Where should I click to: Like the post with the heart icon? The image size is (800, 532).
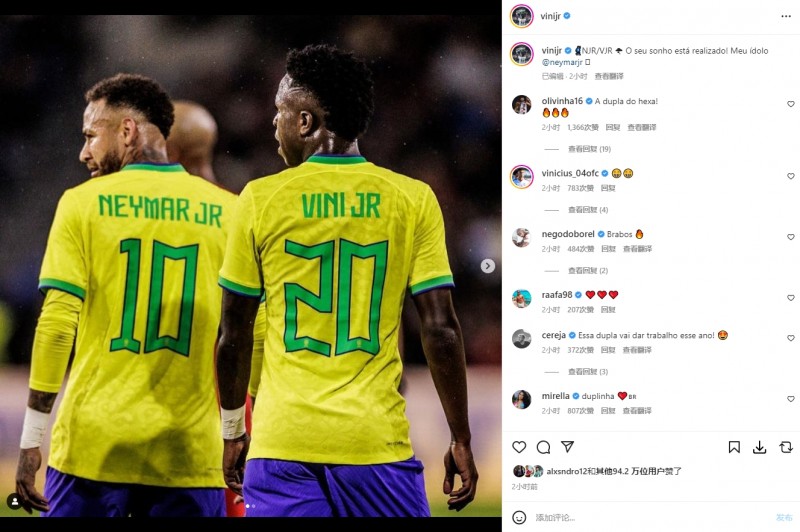[x=519, y=447]
